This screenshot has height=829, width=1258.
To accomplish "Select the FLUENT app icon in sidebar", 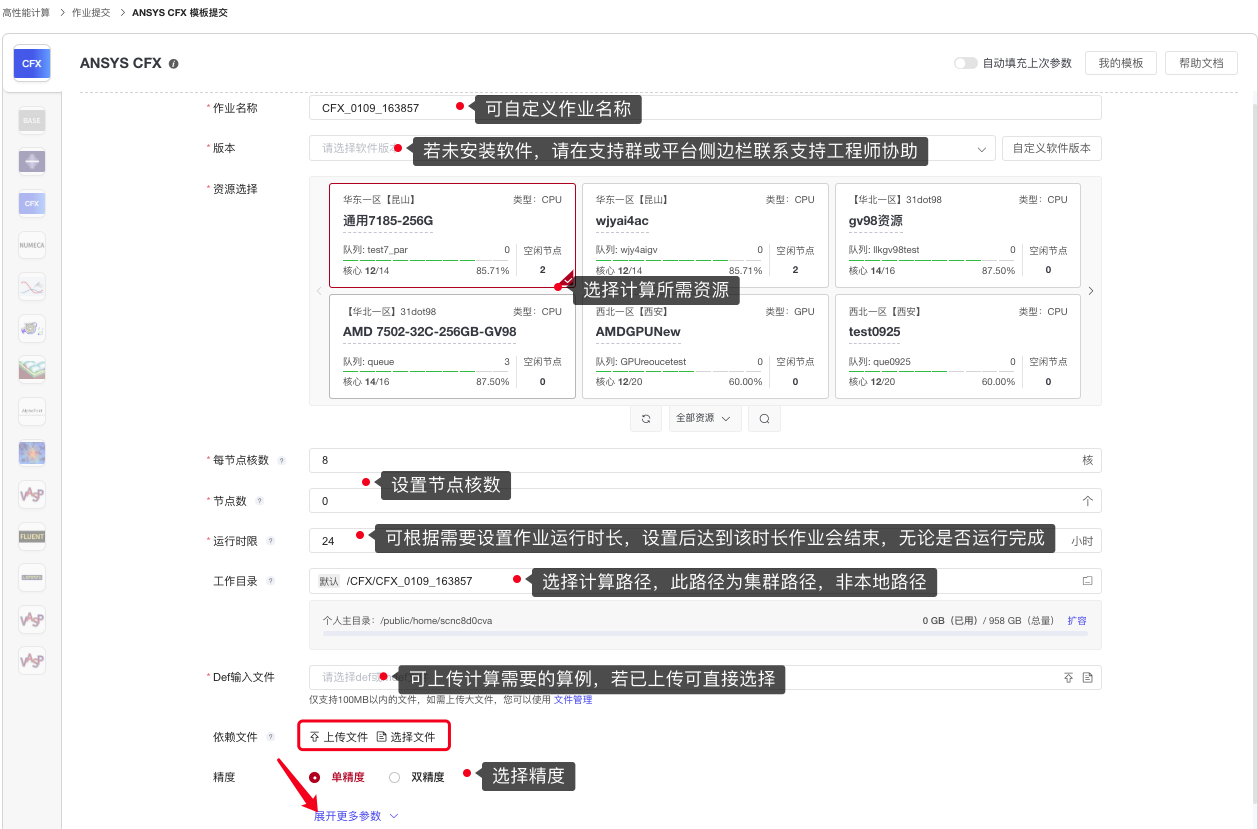I will (x=32, y=536).
